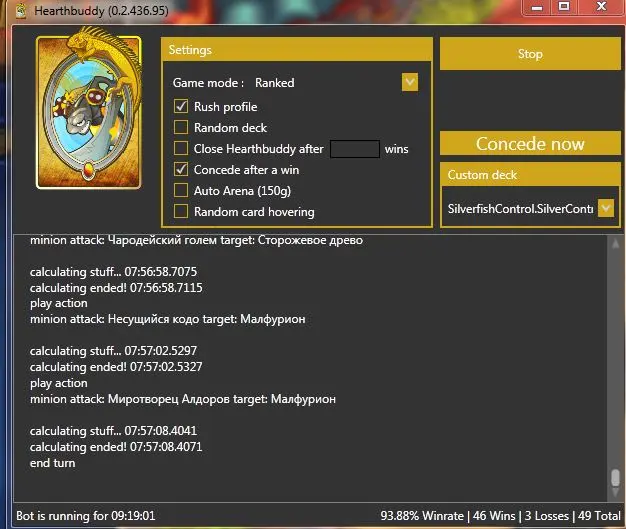Click the '49 Total' status entry
This screenshot has width=626, height=529.
(x=599, y=515)
